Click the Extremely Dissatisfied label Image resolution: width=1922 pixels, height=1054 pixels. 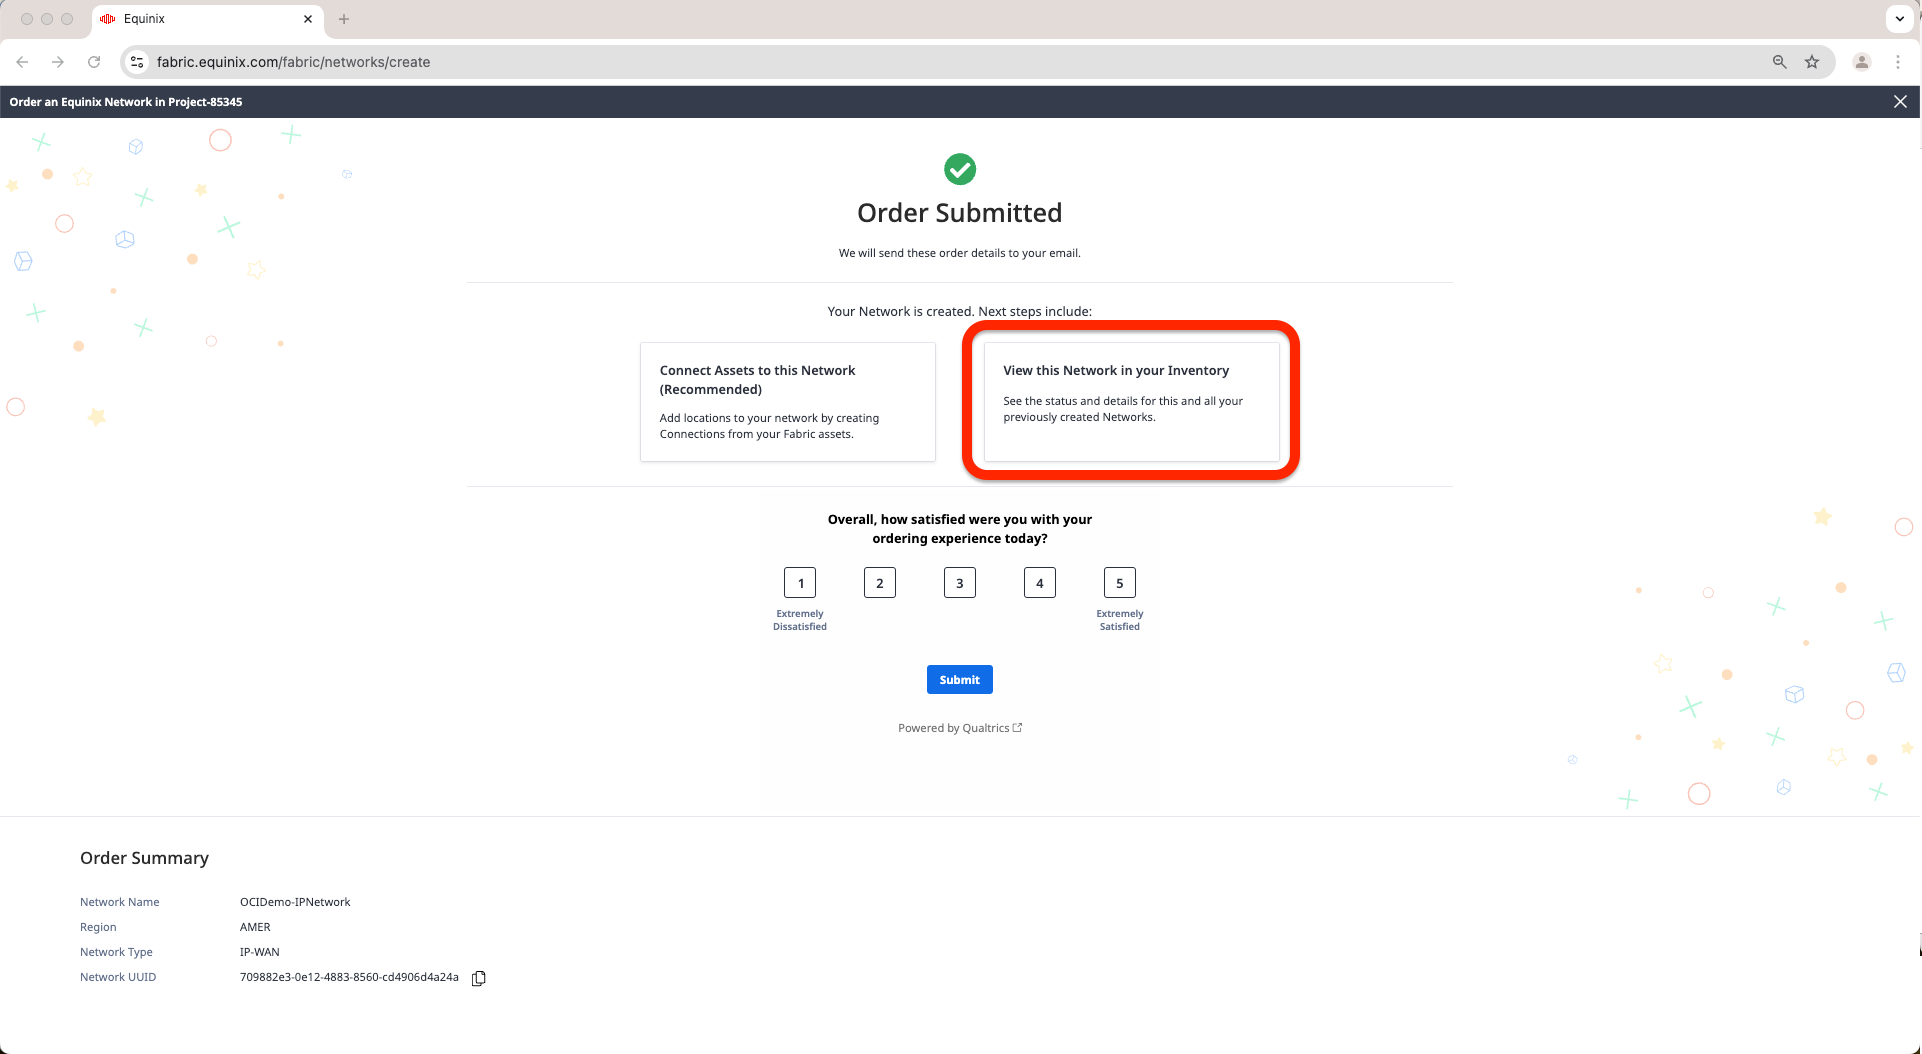pyautogui.click(x=800, y=620)
